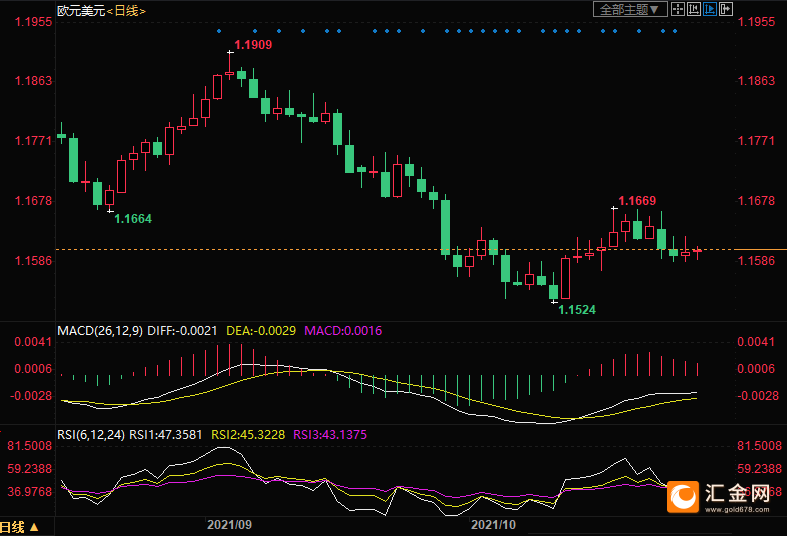Click the 81.5008 left RSI axis label
The image size is (787, 536).
30,446
